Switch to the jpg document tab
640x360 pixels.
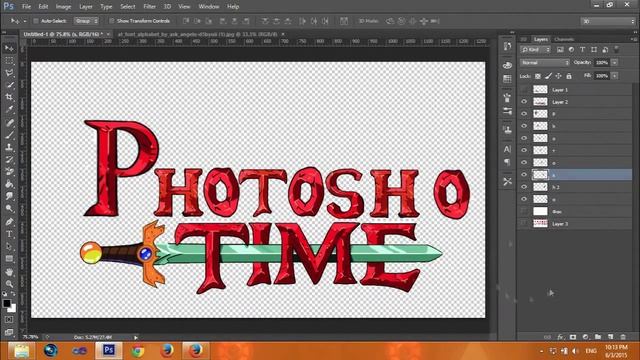[198, 34]
